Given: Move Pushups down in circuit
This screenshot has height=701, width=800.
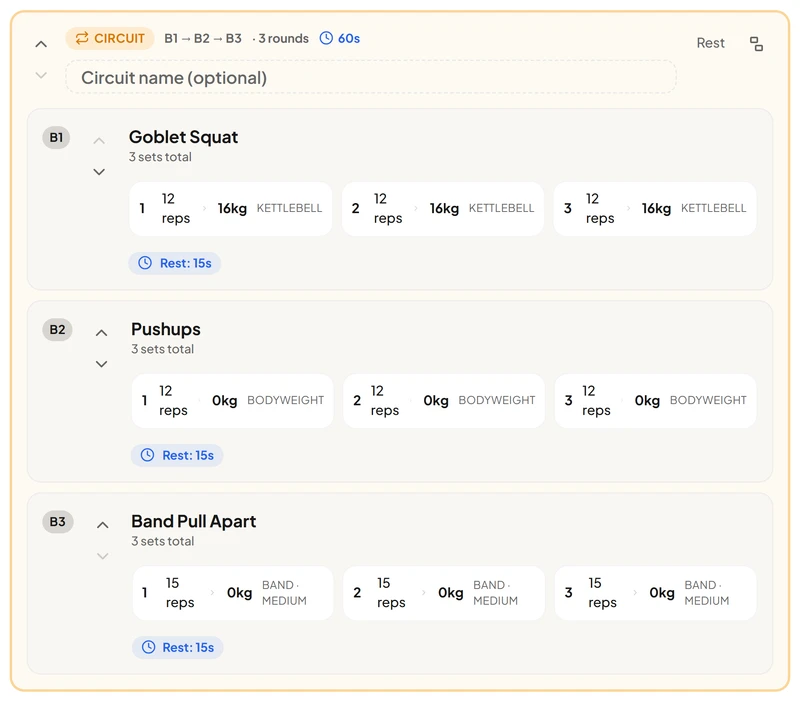Looking at the screenshot, I should click(102, 364).
